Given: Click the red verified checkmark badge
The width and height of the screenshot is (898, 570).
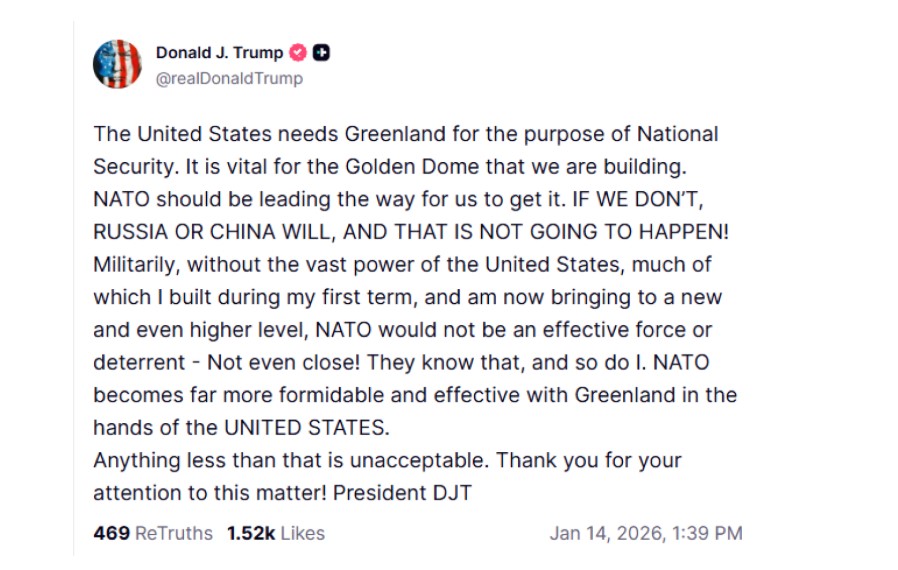Looking at the screenshot, I should click(x=298, y=53).
